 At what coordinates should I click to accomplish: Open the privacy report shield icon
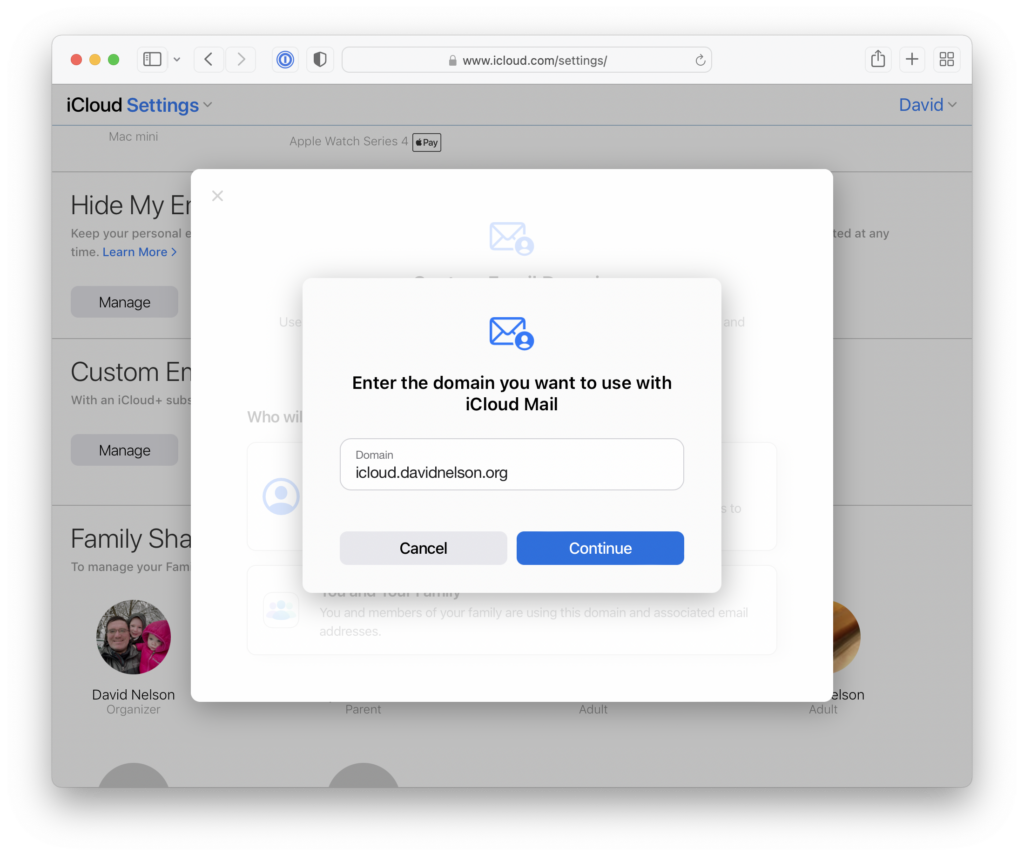320,59
